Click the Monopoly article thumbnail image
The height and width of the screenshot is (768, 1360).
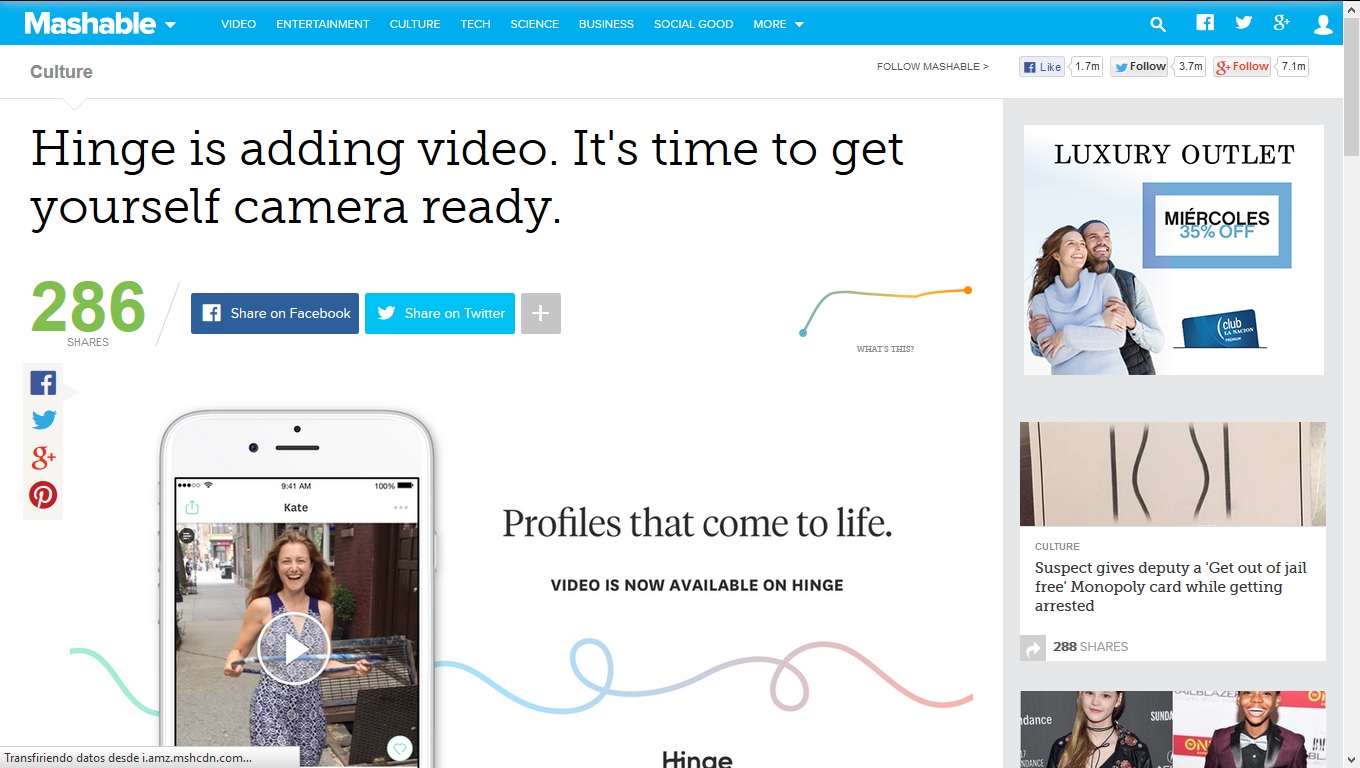(x=1173, y=474)
